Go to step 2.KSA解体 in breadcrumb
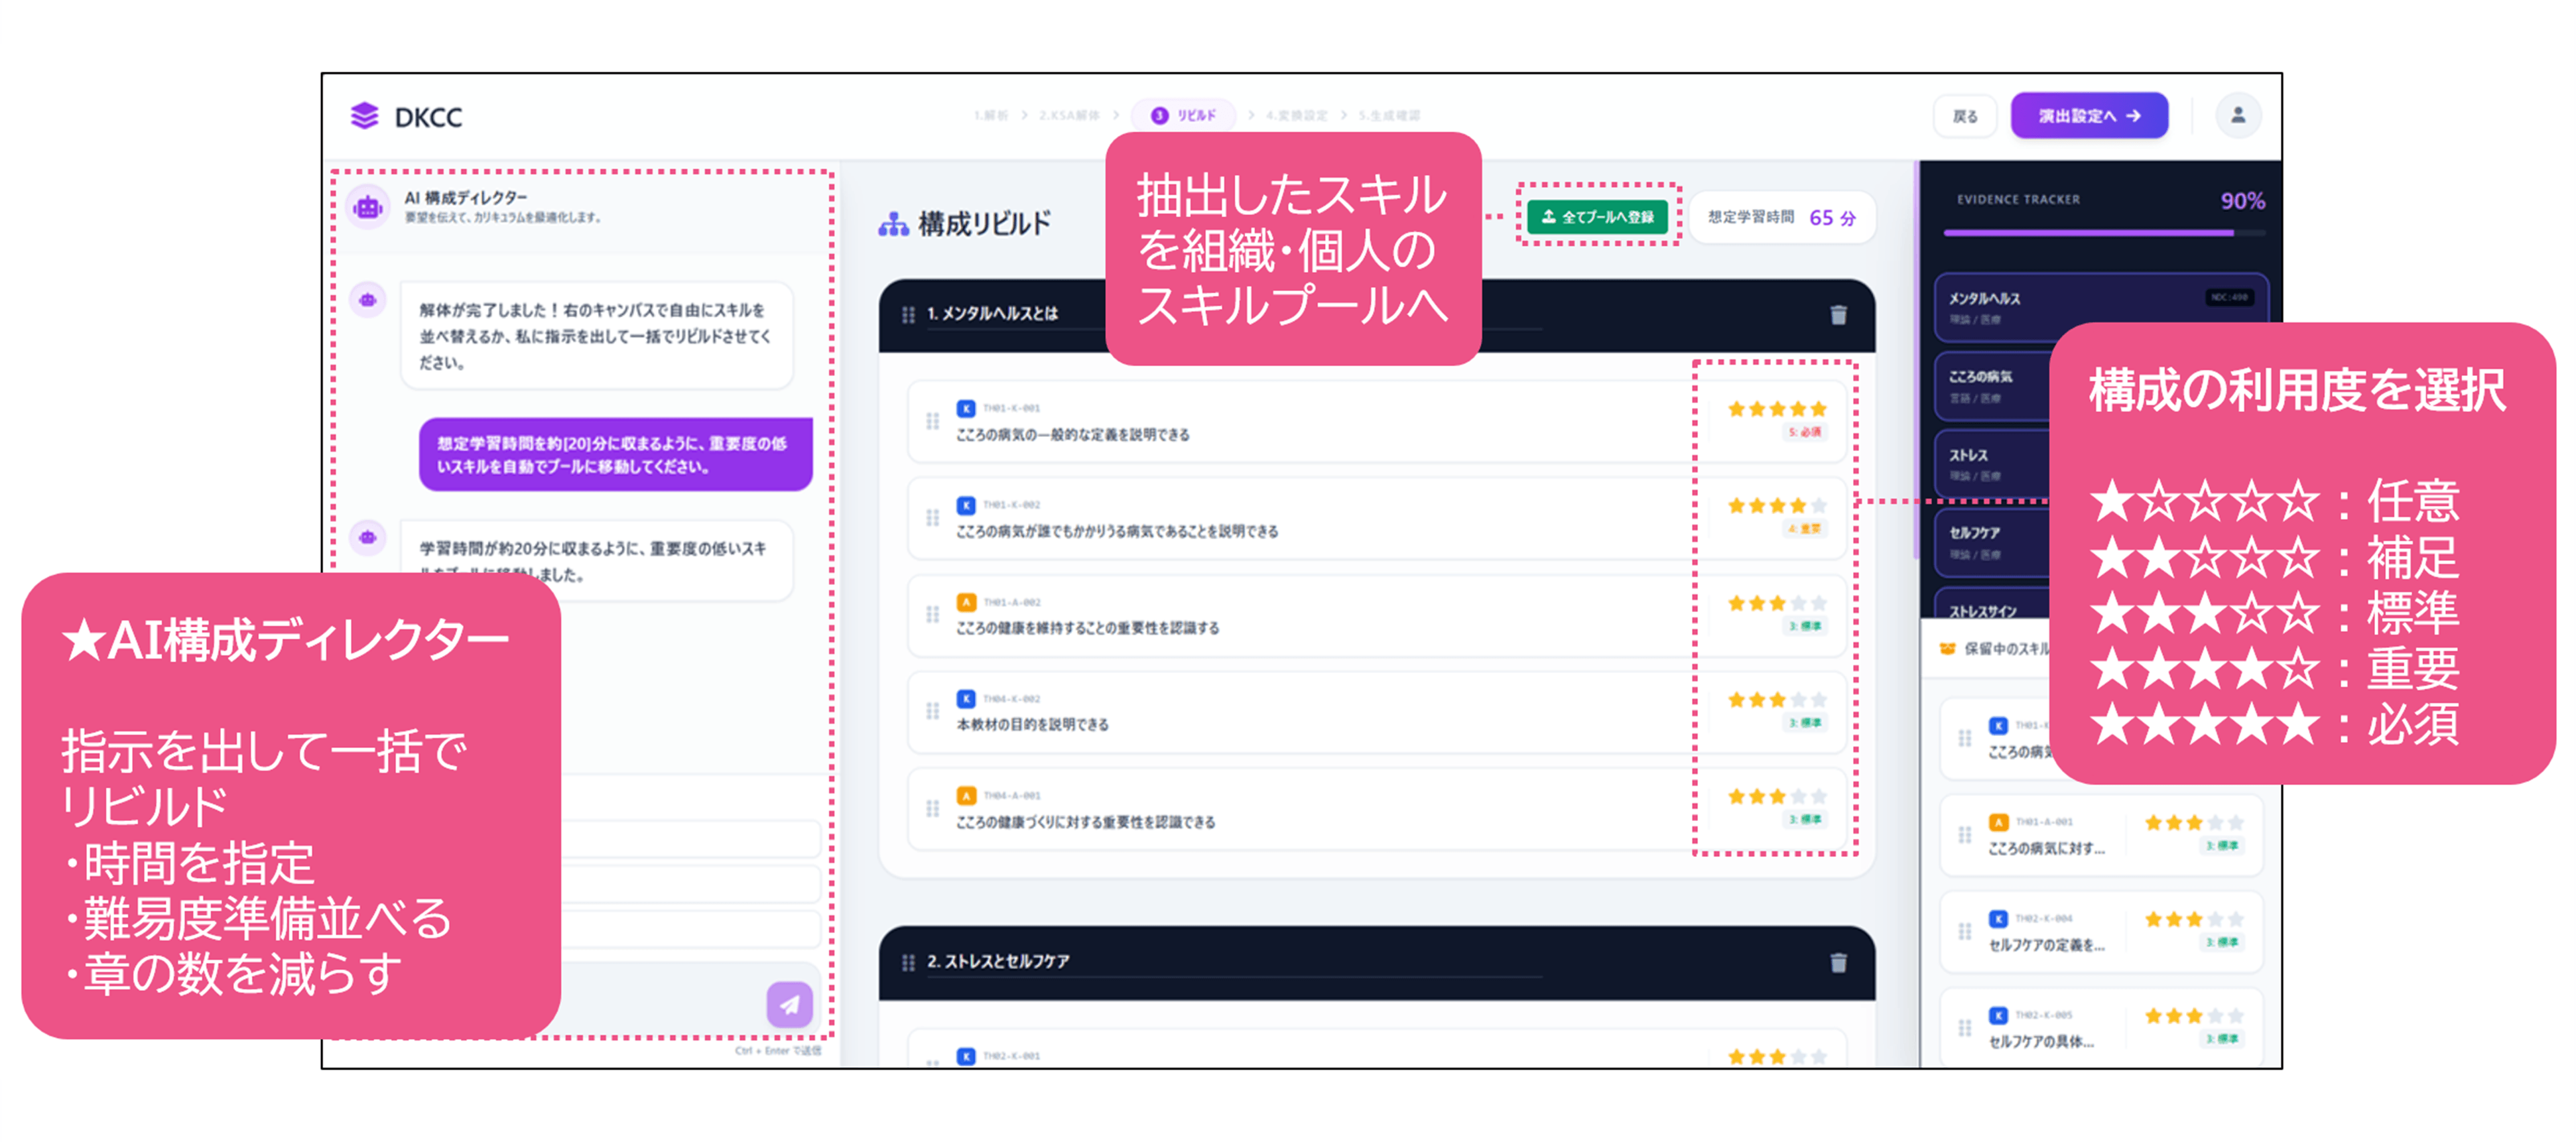Viewport: 2576px width, 1142px height. click(x=1069, y=116)
